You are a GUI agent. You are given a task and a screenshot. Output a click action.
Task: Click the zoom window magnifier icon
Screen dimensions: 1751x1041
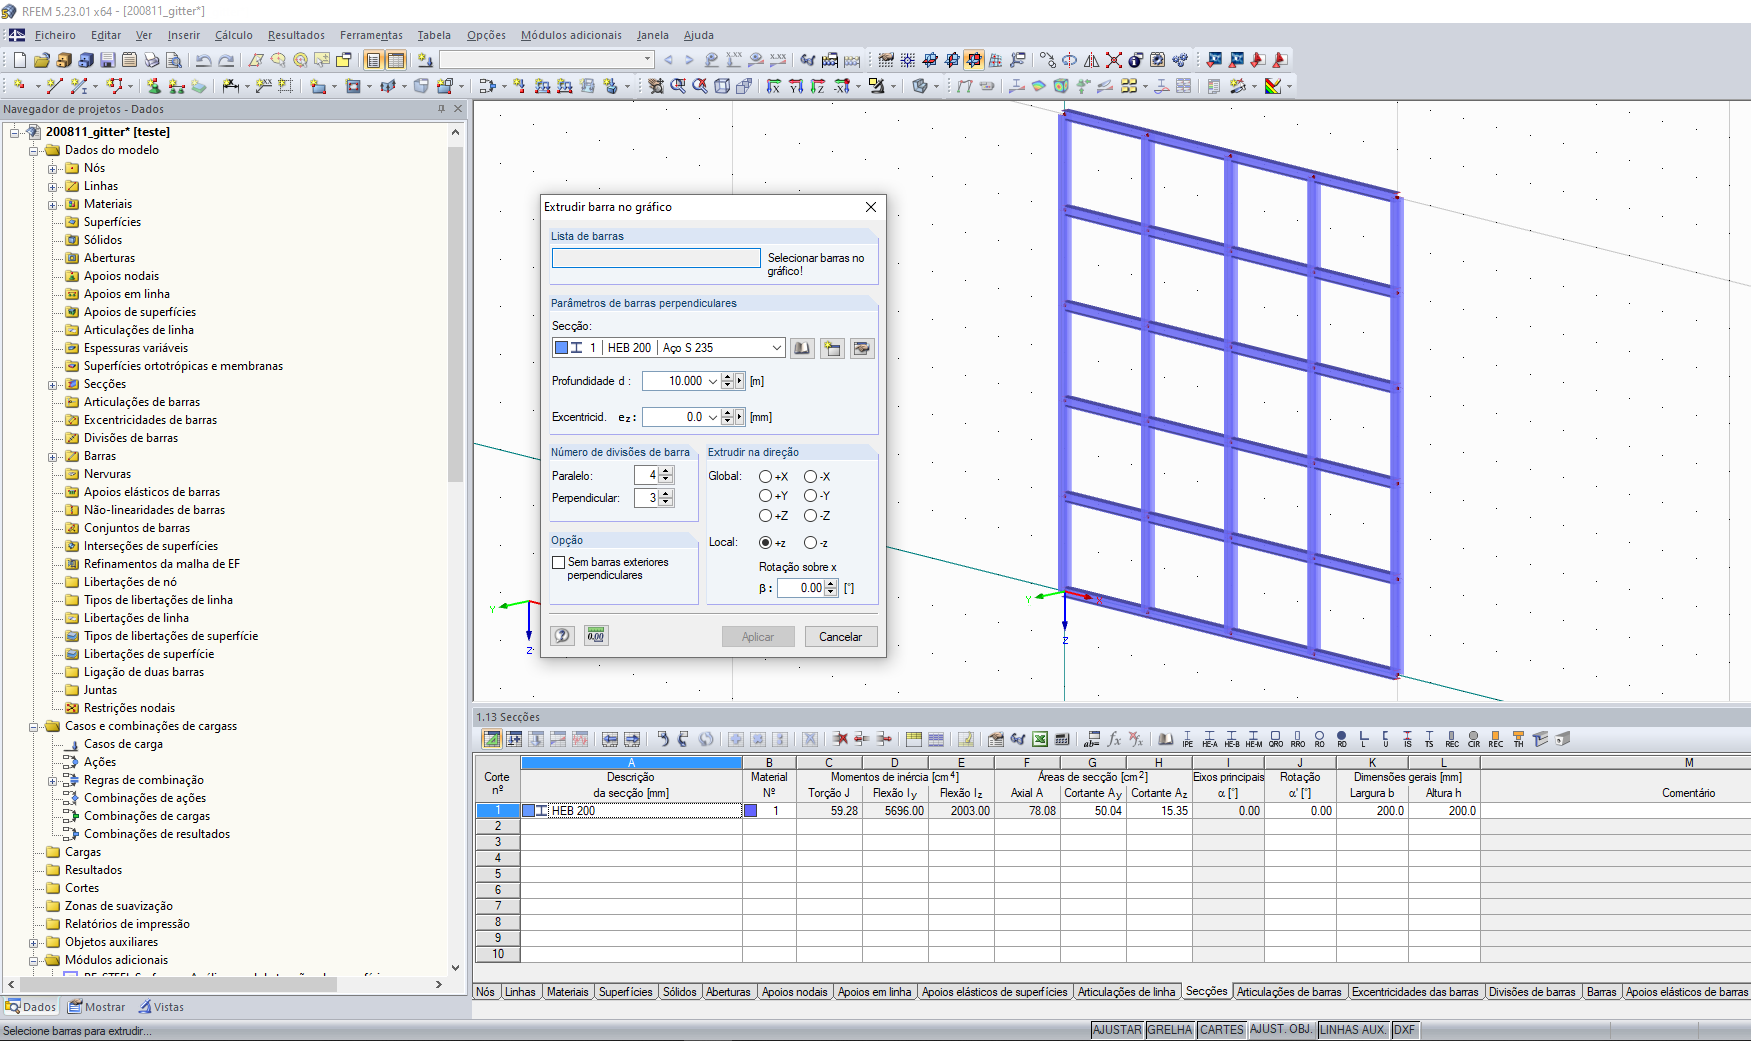678,86
